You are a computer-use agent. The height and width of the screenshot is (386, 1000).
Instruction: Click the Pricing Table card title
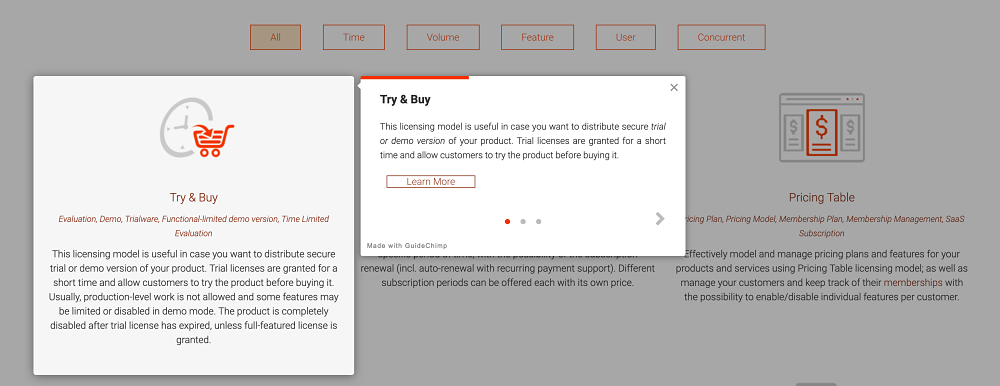click(821, 198)
